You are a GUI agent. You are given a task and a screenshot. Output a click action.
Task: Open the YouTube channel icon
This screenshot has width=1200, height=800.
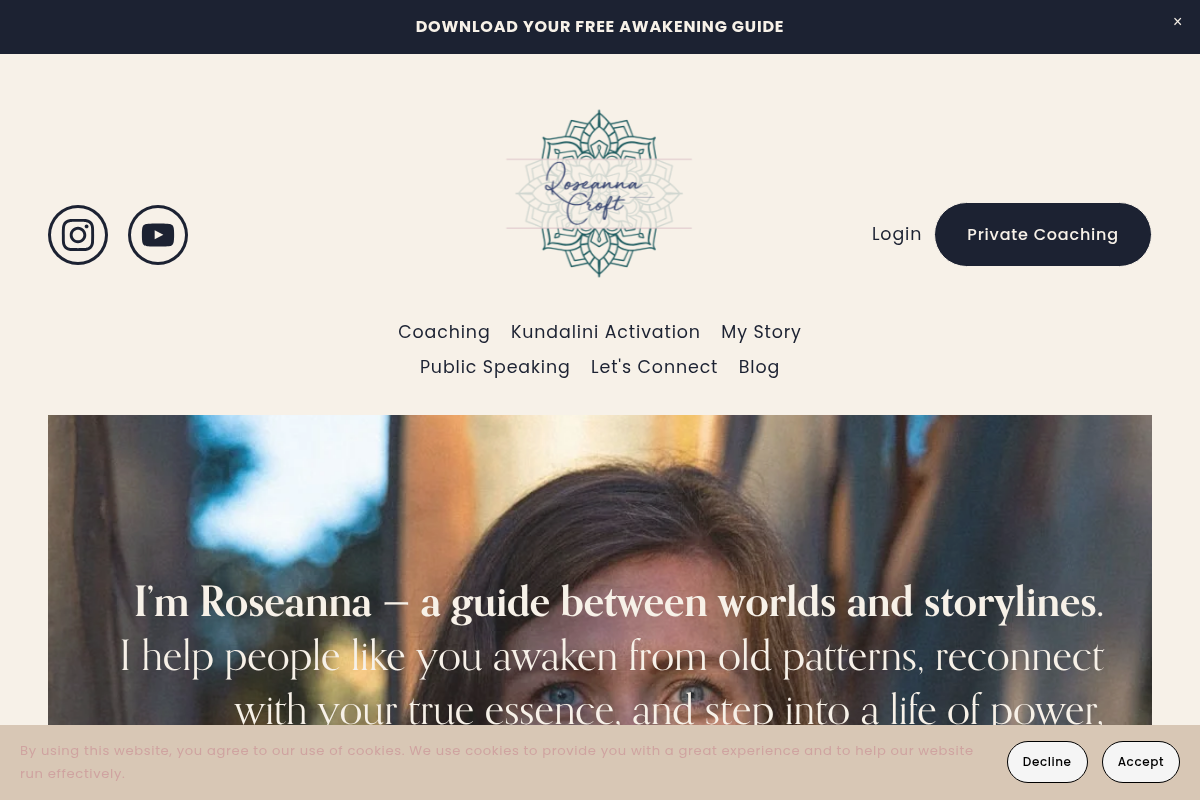pyautogui.click(x=158, y=235)
